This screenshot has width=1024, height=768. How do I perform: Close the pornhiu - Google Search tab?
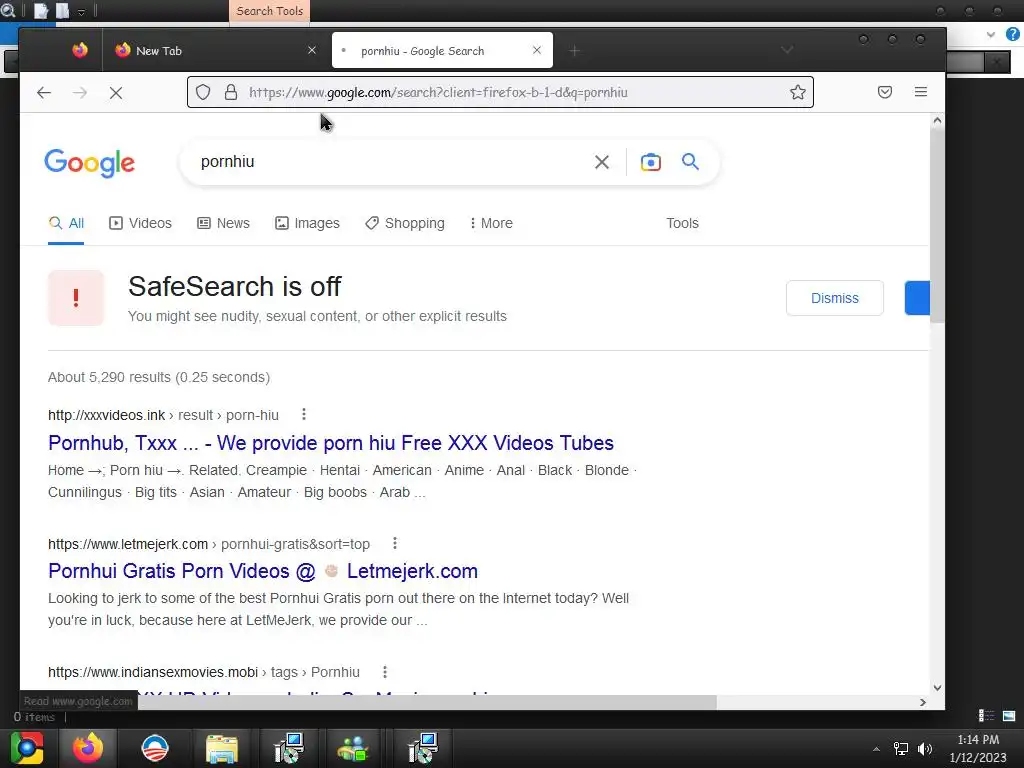(x=537, y=50)
